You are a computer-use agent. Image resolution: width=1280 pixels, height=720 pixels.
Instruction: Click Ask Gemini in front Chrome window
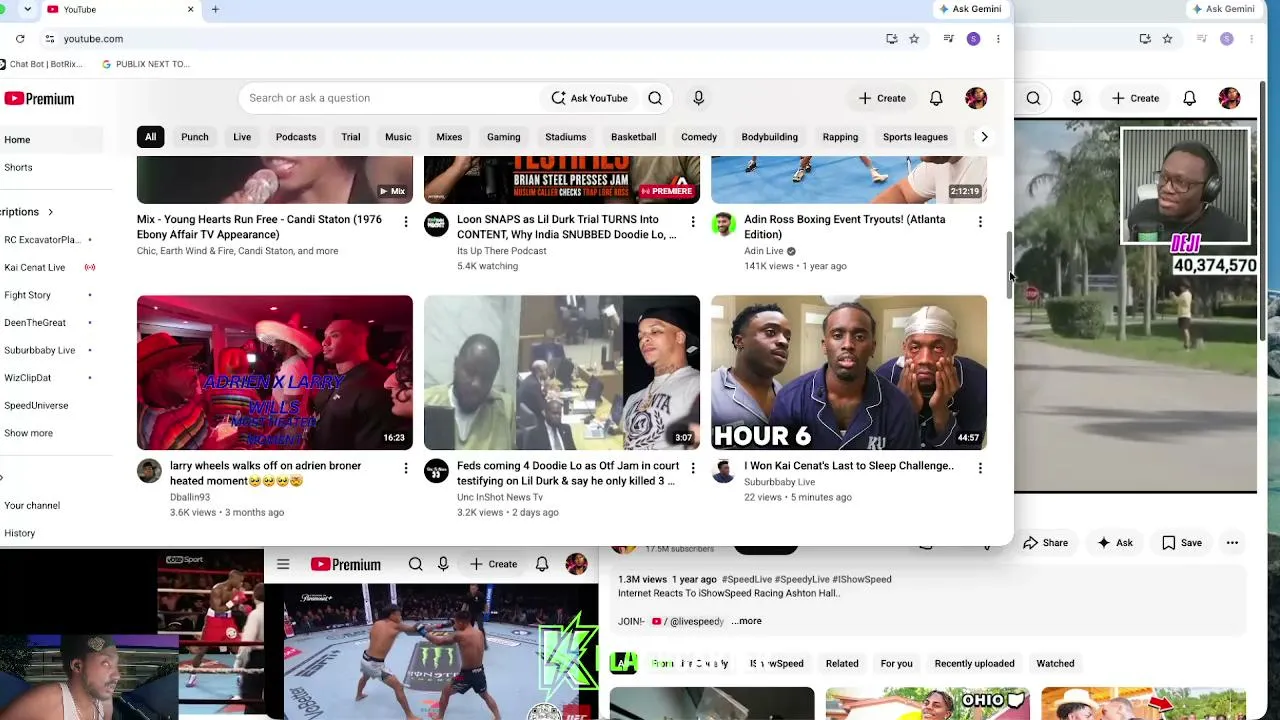pyautogui.click(x=969, y=9)
